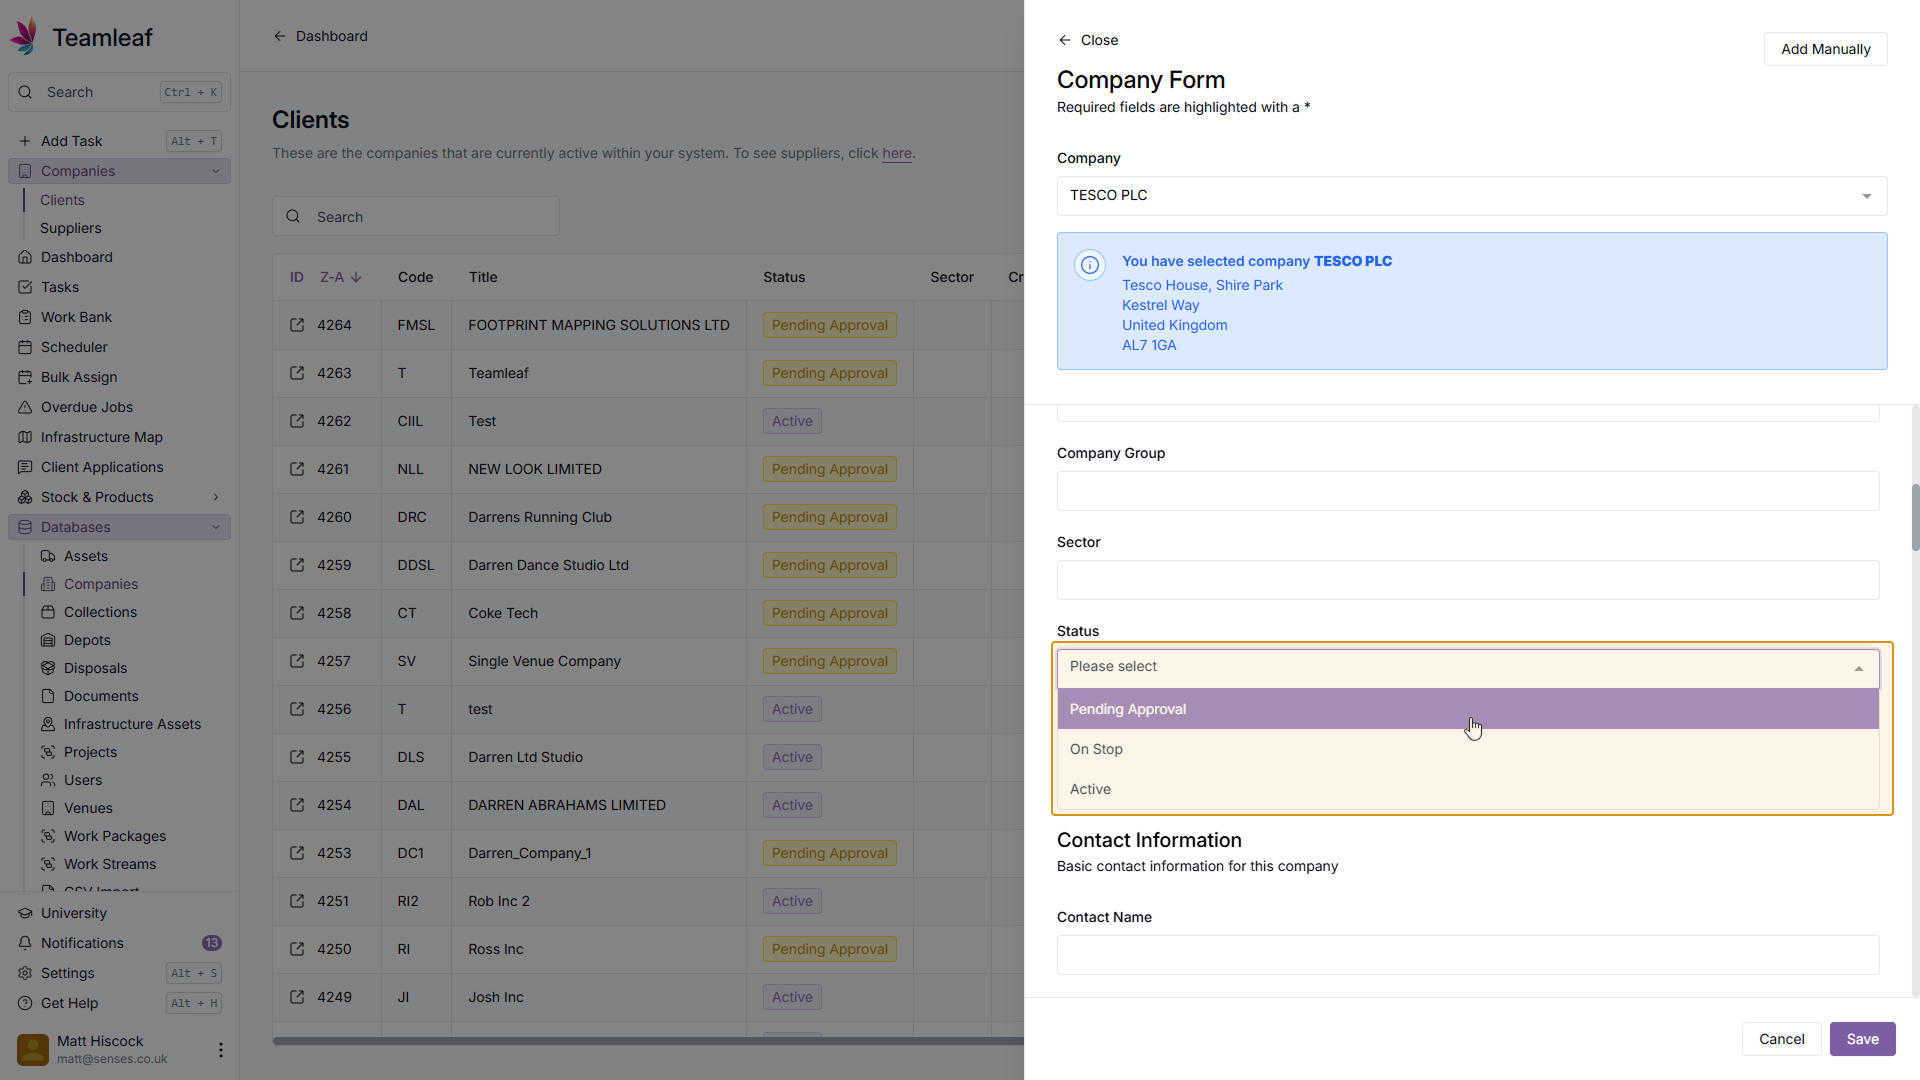
Task: Expand the Company TESCO PLC dropdown
Action: point(1866,196)
